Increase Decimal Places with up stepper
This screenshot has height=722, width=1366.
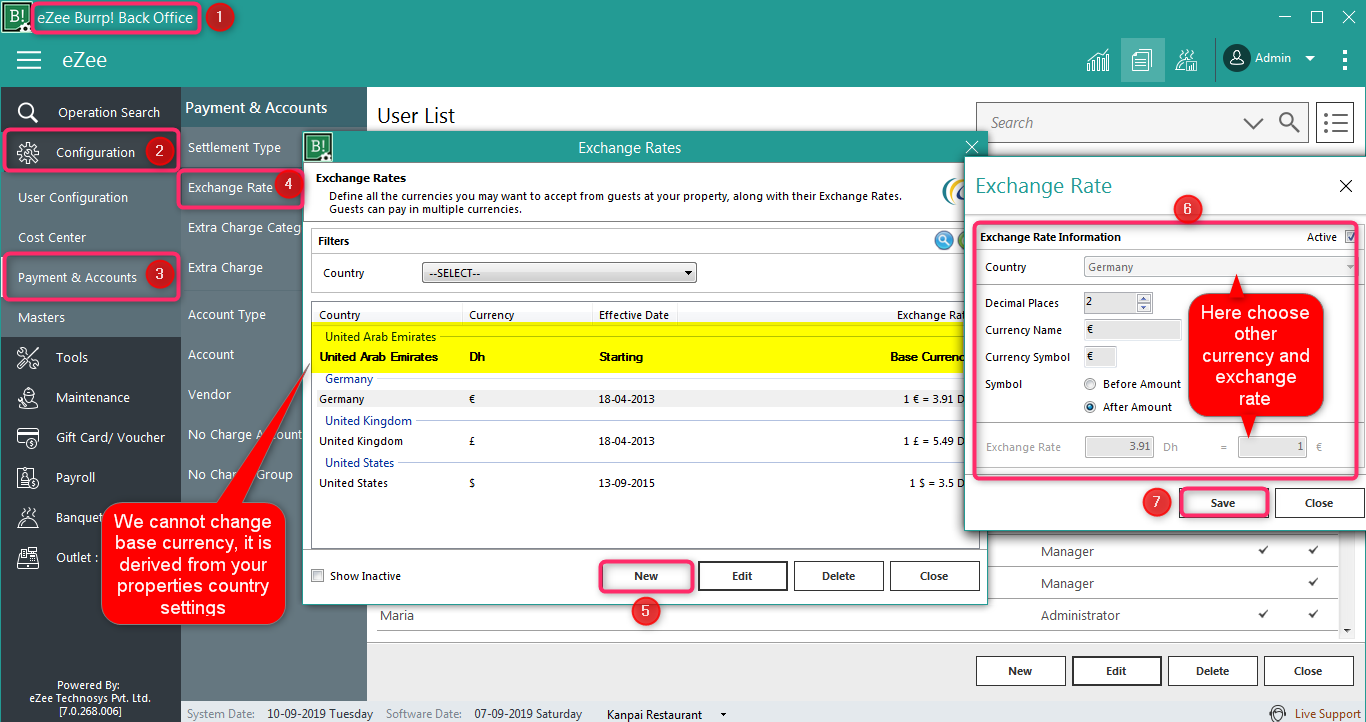point(1144,298)
